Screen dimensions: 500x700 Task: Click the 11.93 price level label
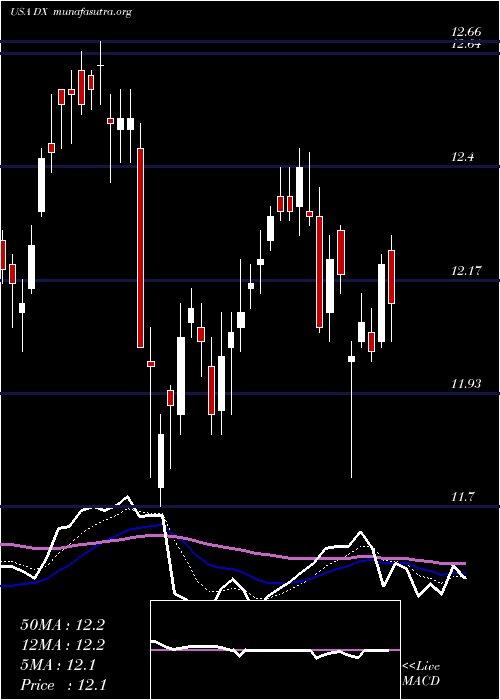click(x=466, y=383)
